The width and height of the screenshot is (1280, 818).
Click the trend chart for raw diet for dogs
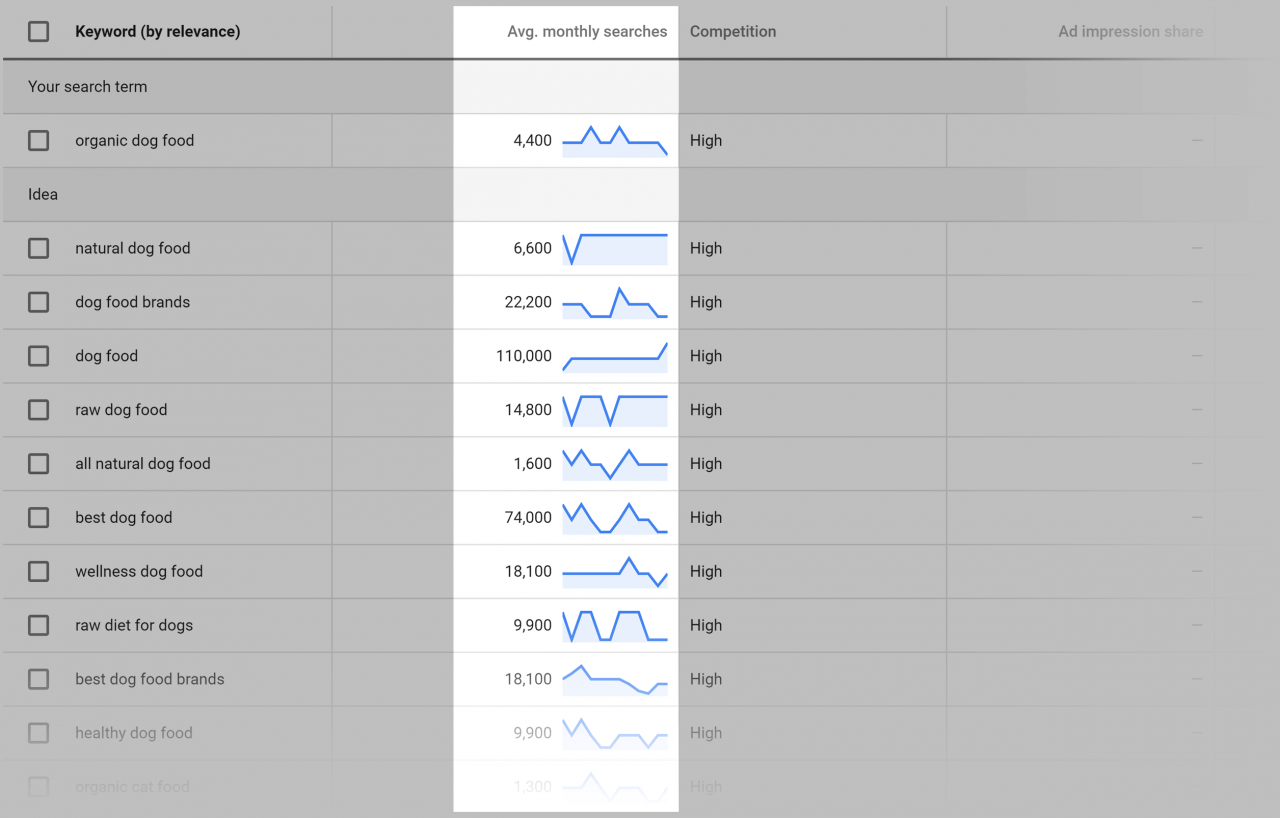click(x=614, y=626)
